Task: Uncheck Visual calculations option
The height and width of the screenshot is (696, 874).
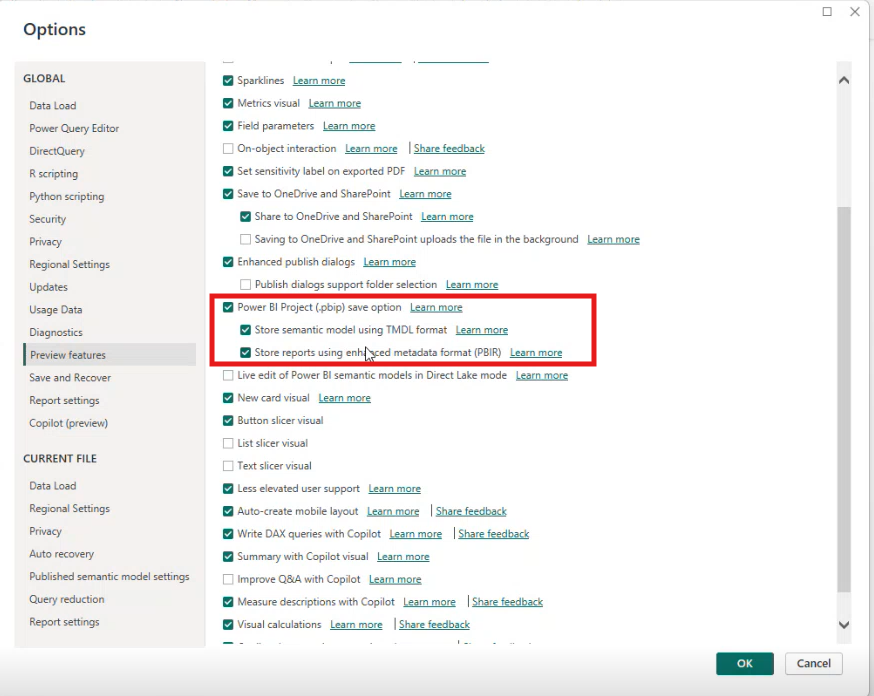Action: [x=228, y=625]
